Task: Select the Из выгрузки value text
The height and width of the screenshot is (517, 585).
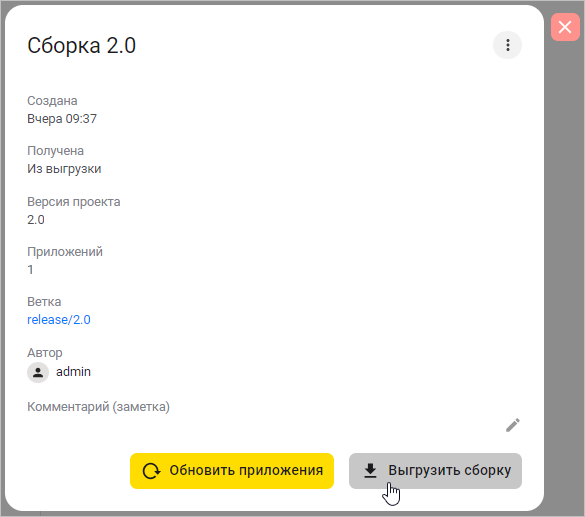Action: tap(64, 169)
